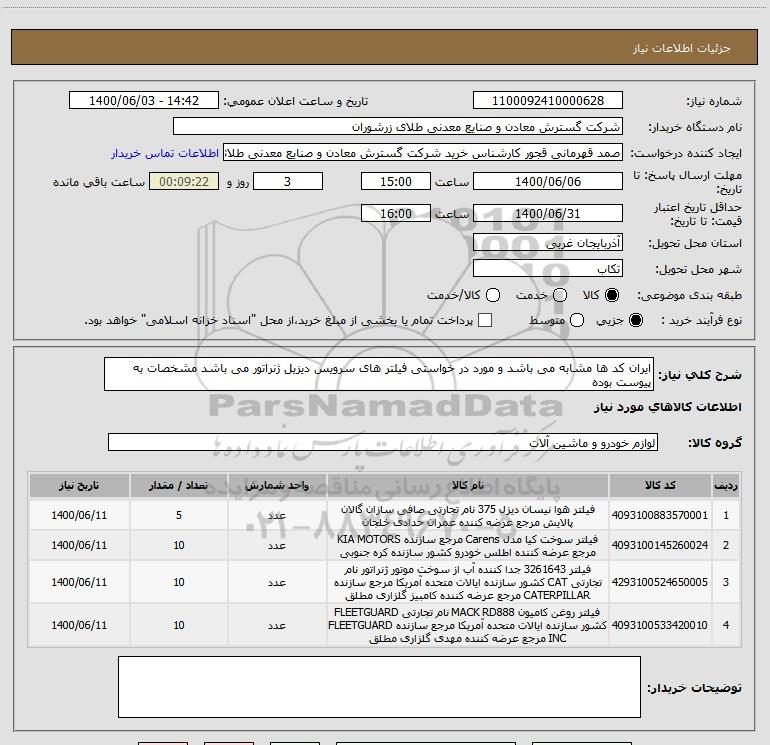Open اطلاعات تماس خریدار link
This screenshot has width=770, height=745.
(165, 153)
